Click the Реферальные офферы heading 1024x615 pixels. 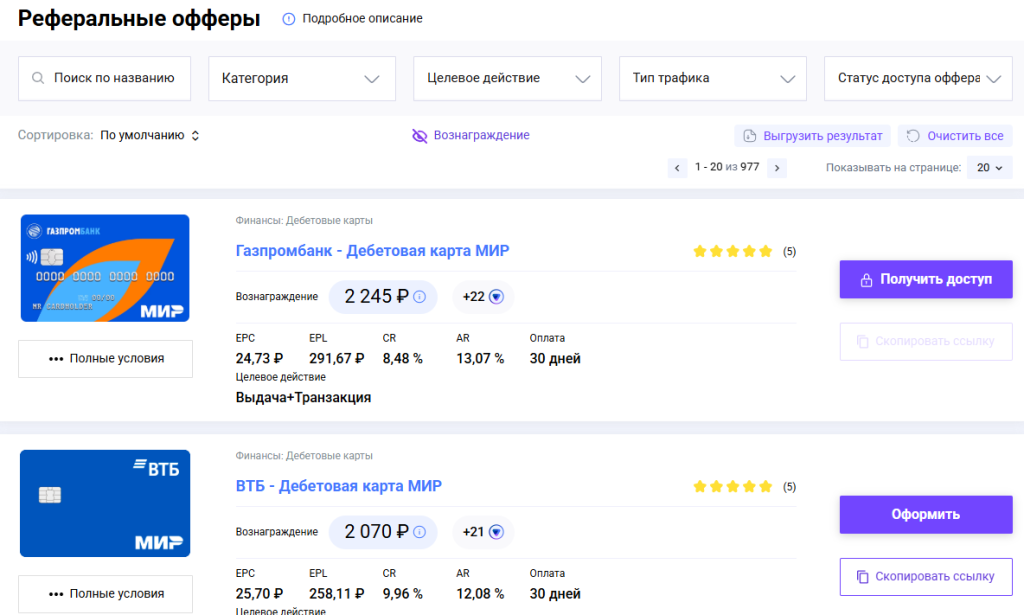139,18
